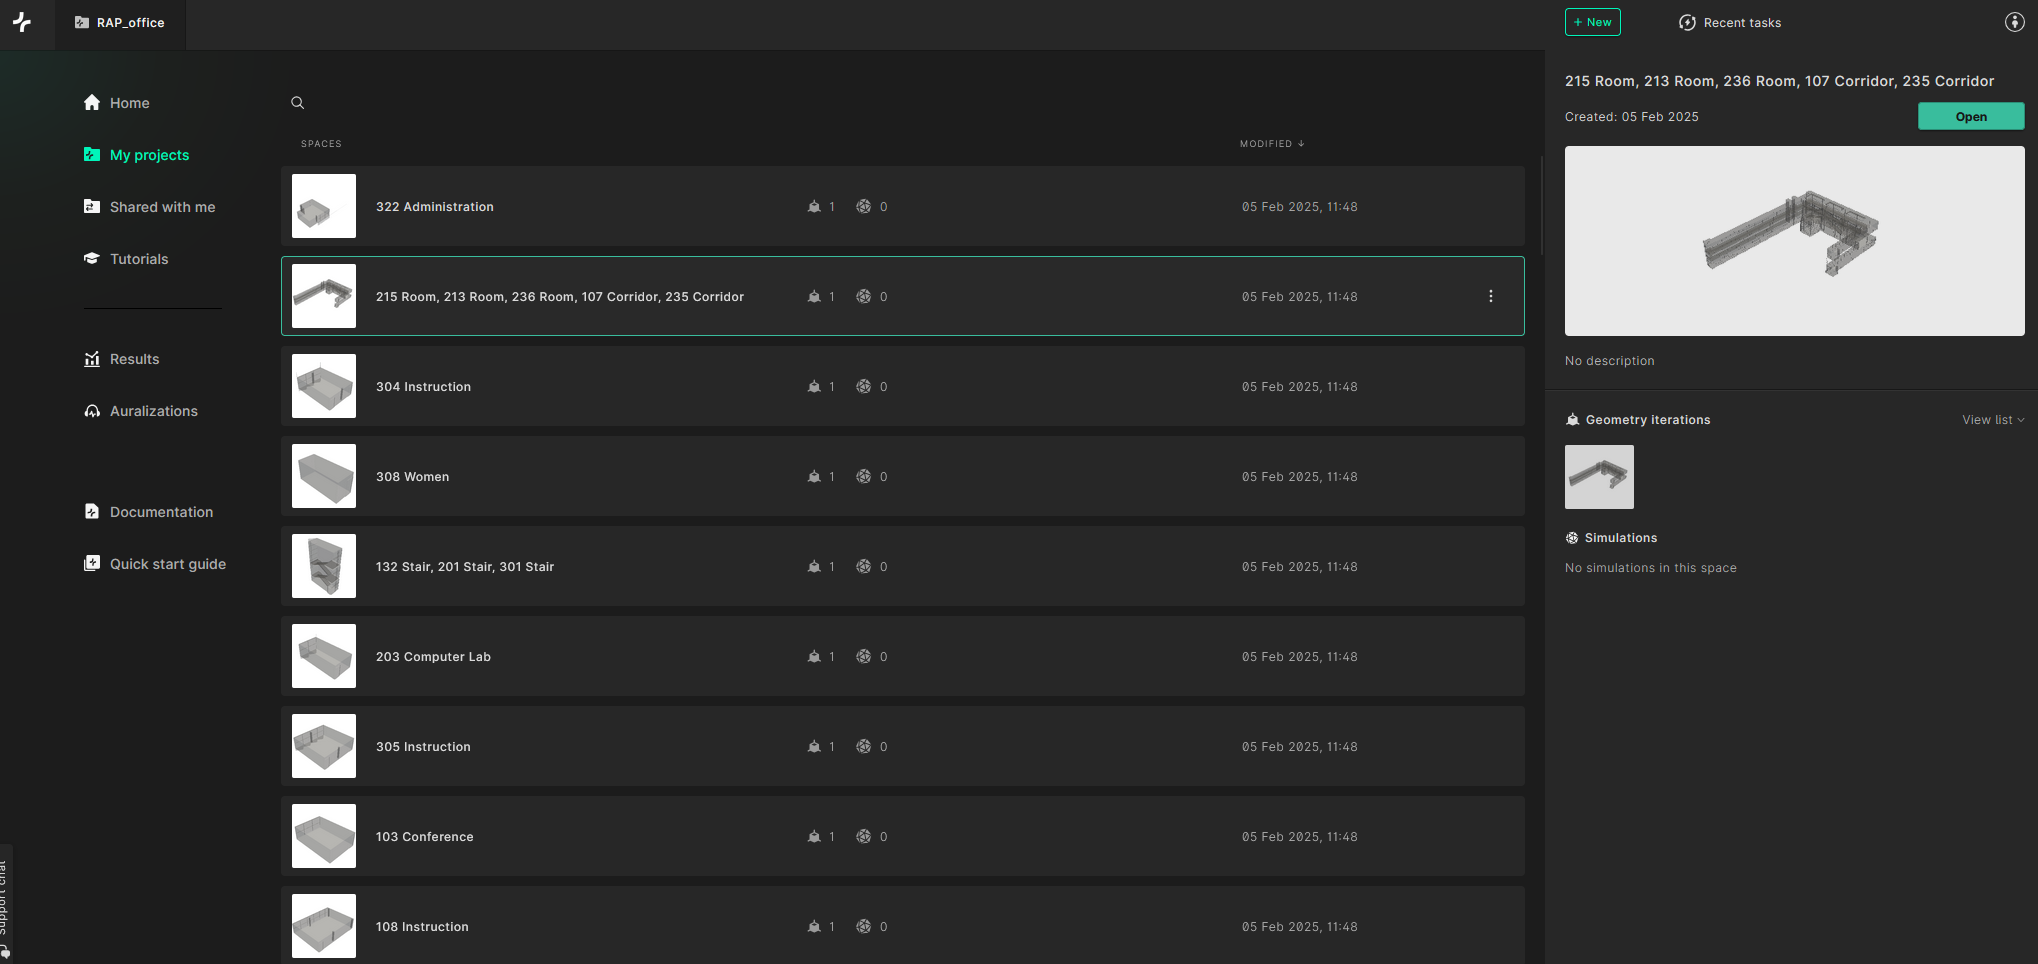The width and height of the screenshot is (2038, 964).
Task: Click the Home sidebar icon
Action: tap(92, 102)
